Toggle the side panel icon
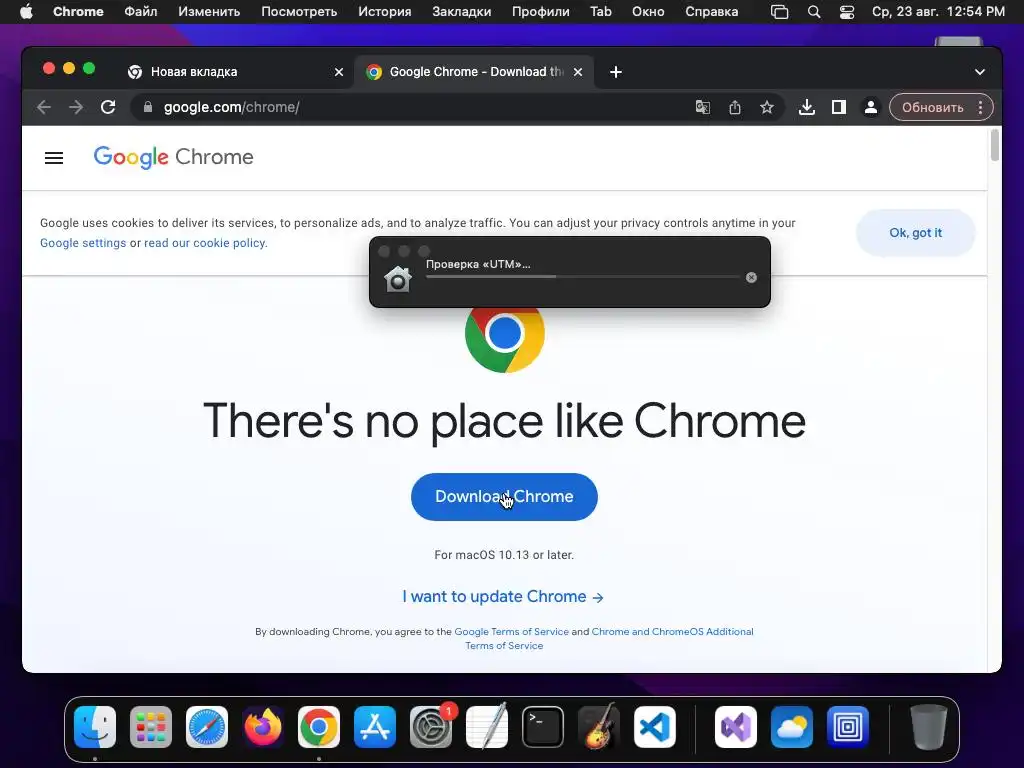 point(839,107)
